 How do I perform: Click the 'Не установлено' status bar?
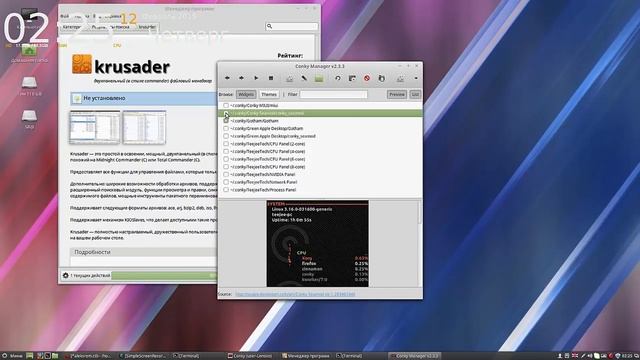[x=144, y=98]
